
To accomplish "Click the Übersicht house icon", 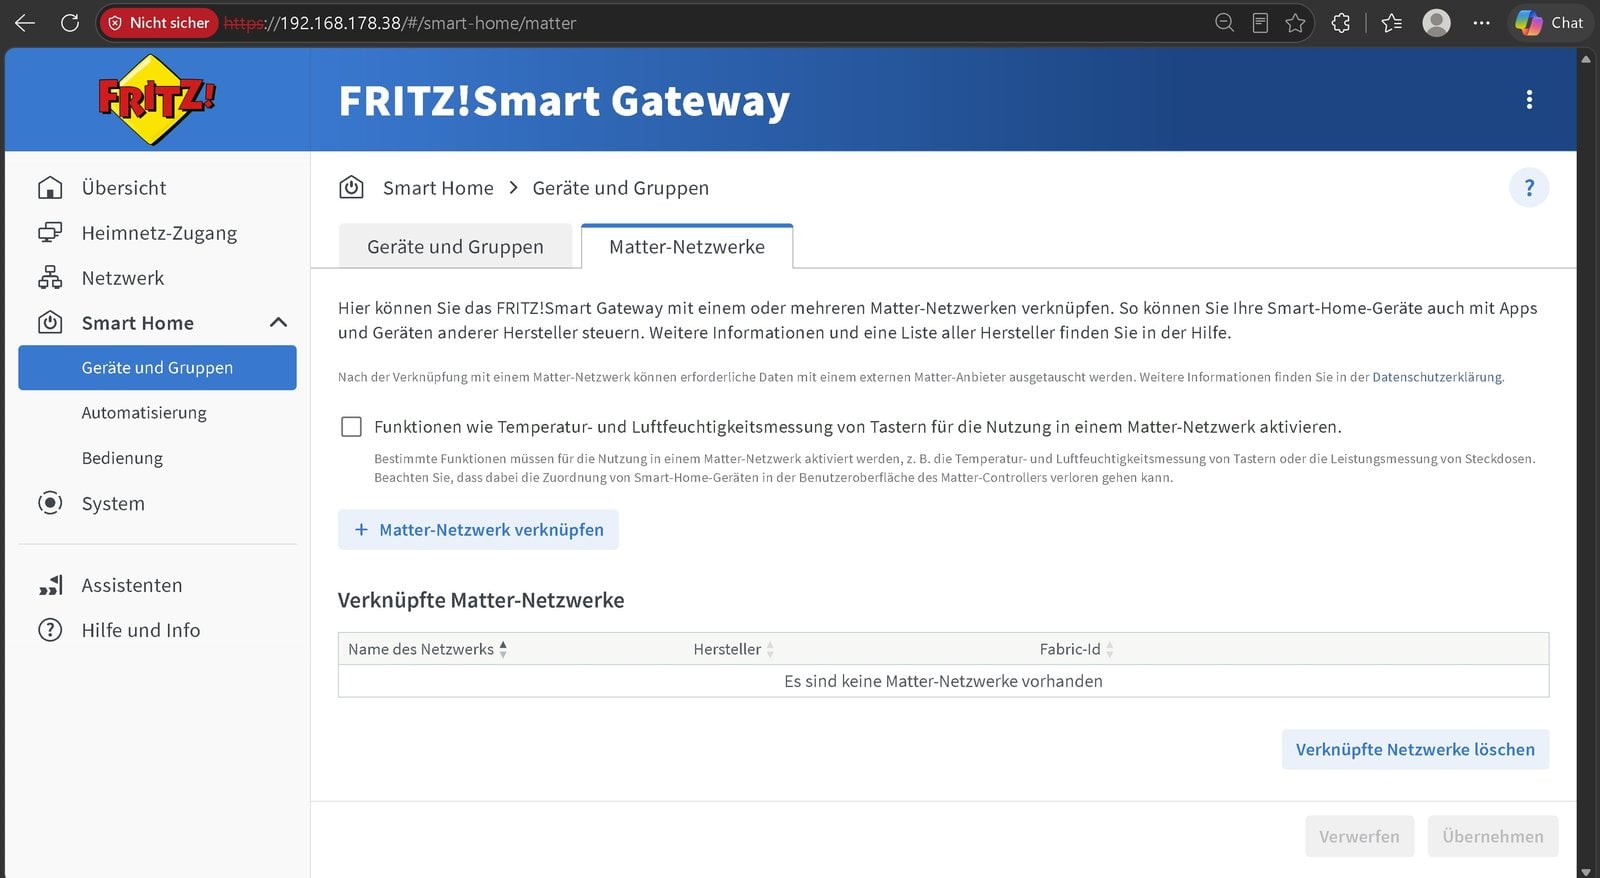I will pos(50,188).
